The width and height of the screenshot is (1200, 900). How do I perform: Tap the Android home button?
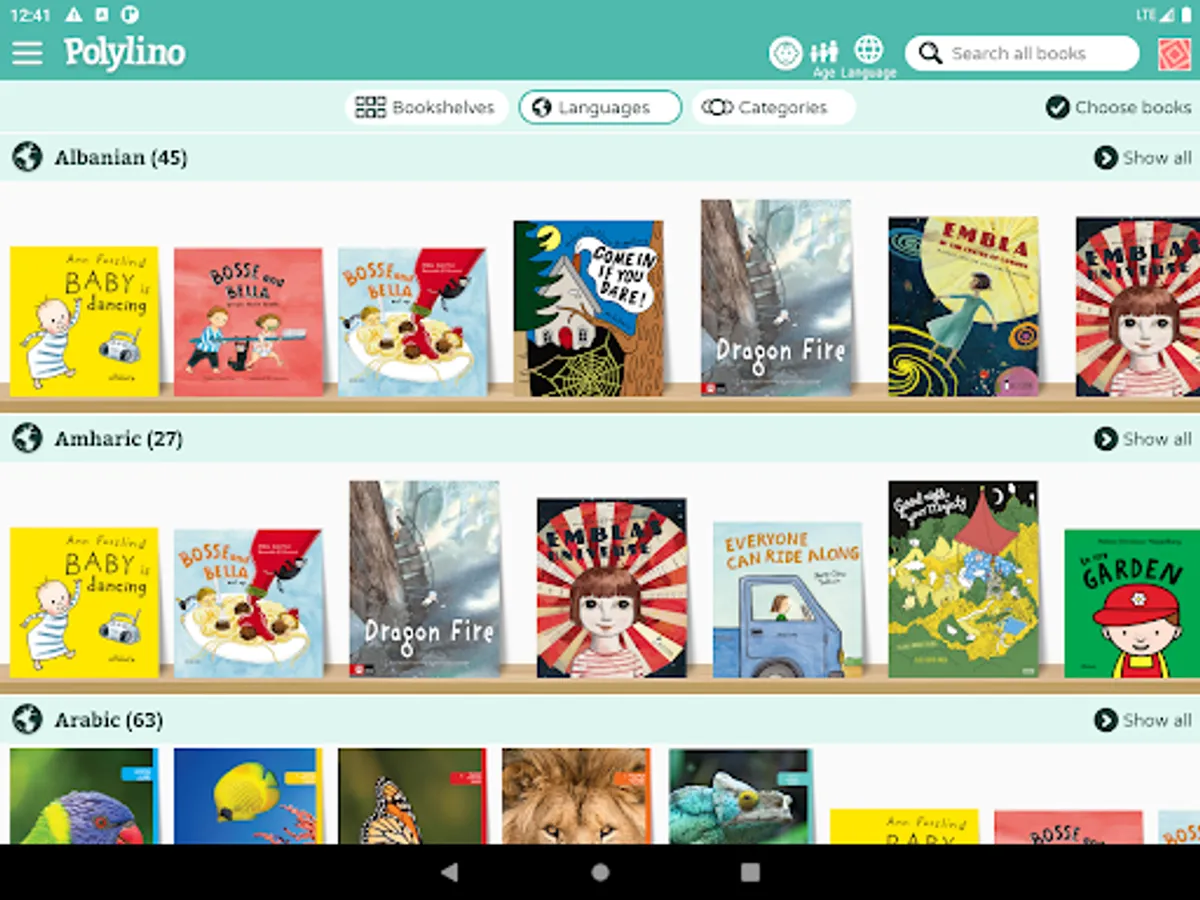click(600, 872)
